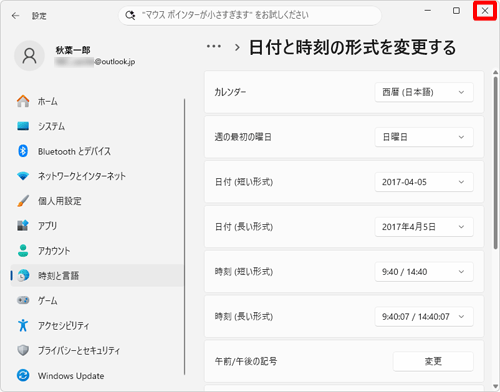Click the 個人用設定 paintbrush icon
This screenshot has width=500, height=392.
pos(23,201)
